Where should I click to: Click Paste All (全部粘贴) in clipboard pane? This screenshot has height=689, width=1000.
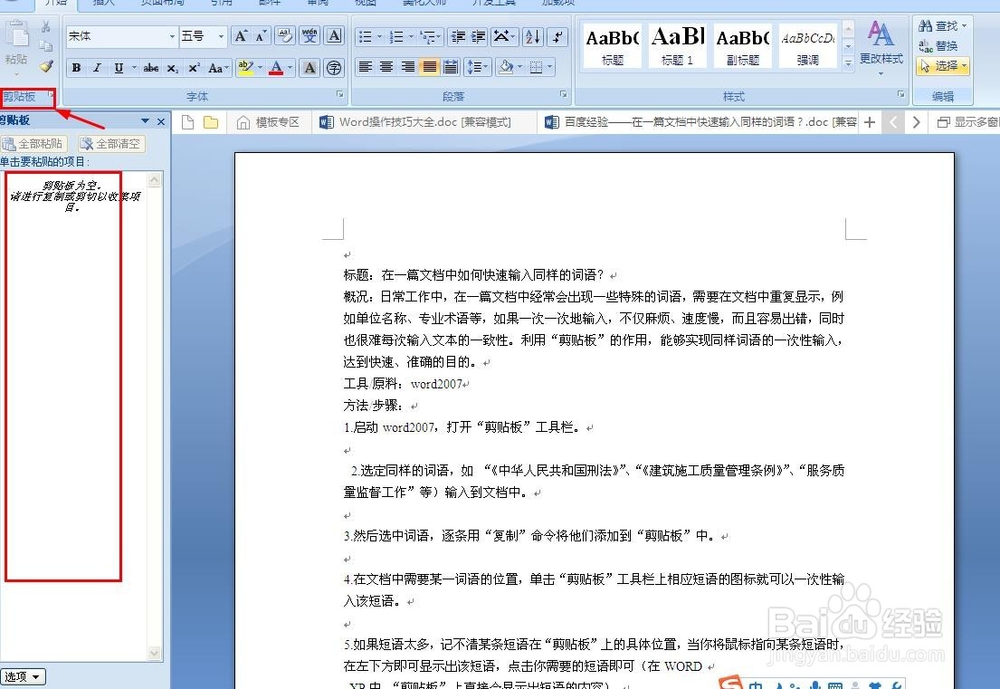click(33, 144)
